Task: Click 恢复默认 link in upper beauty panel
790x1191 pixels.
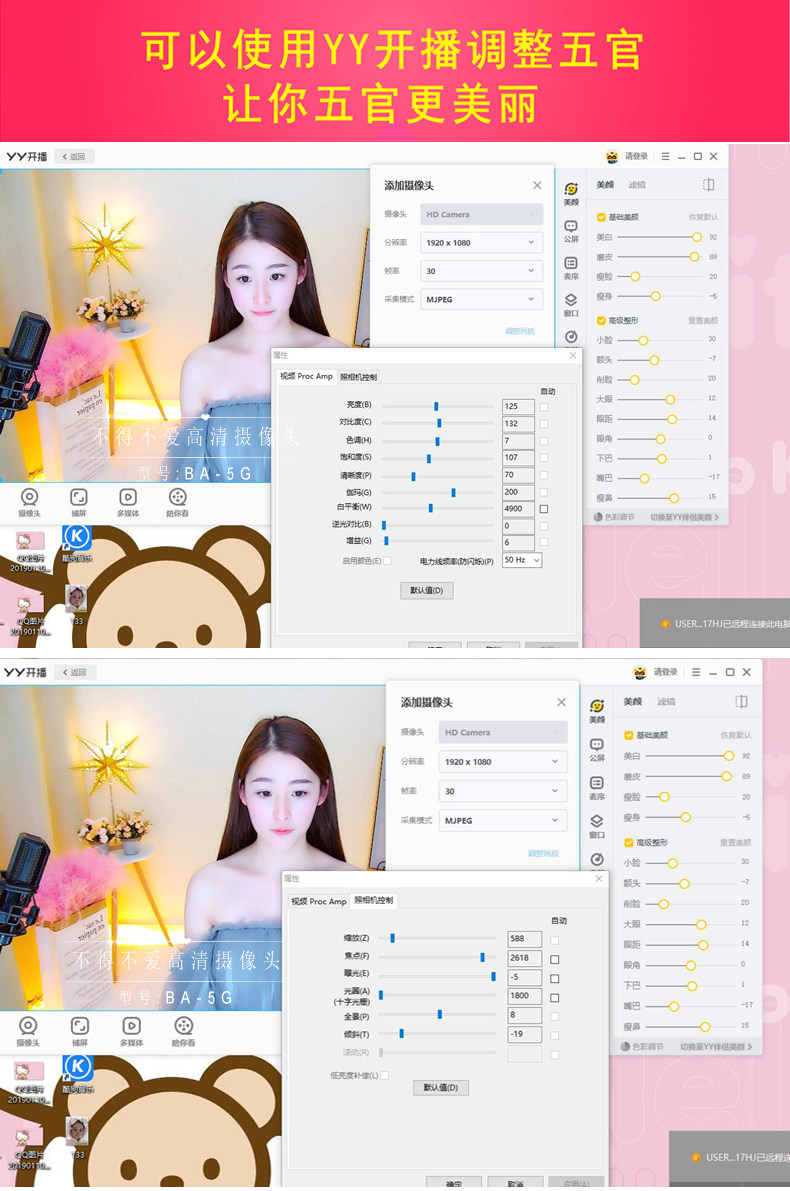Action: 703,217
